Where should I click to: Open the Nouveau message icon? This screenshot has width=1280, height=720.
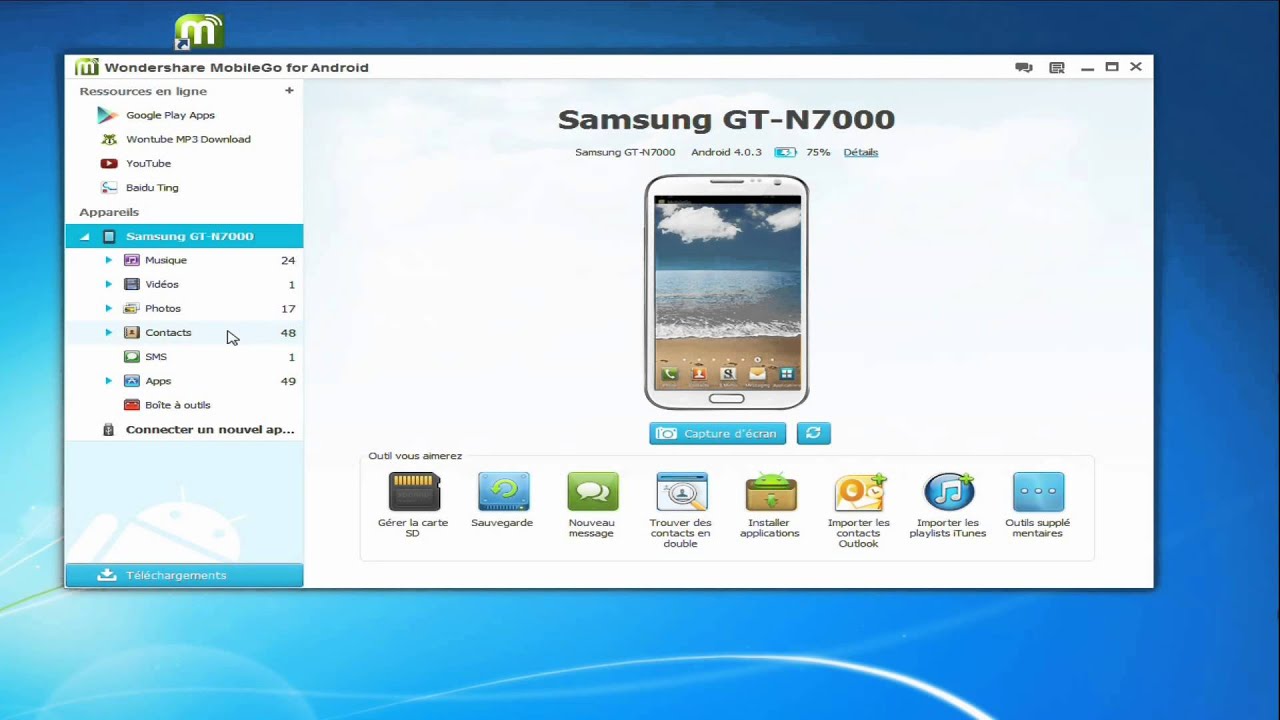point(592,492)
